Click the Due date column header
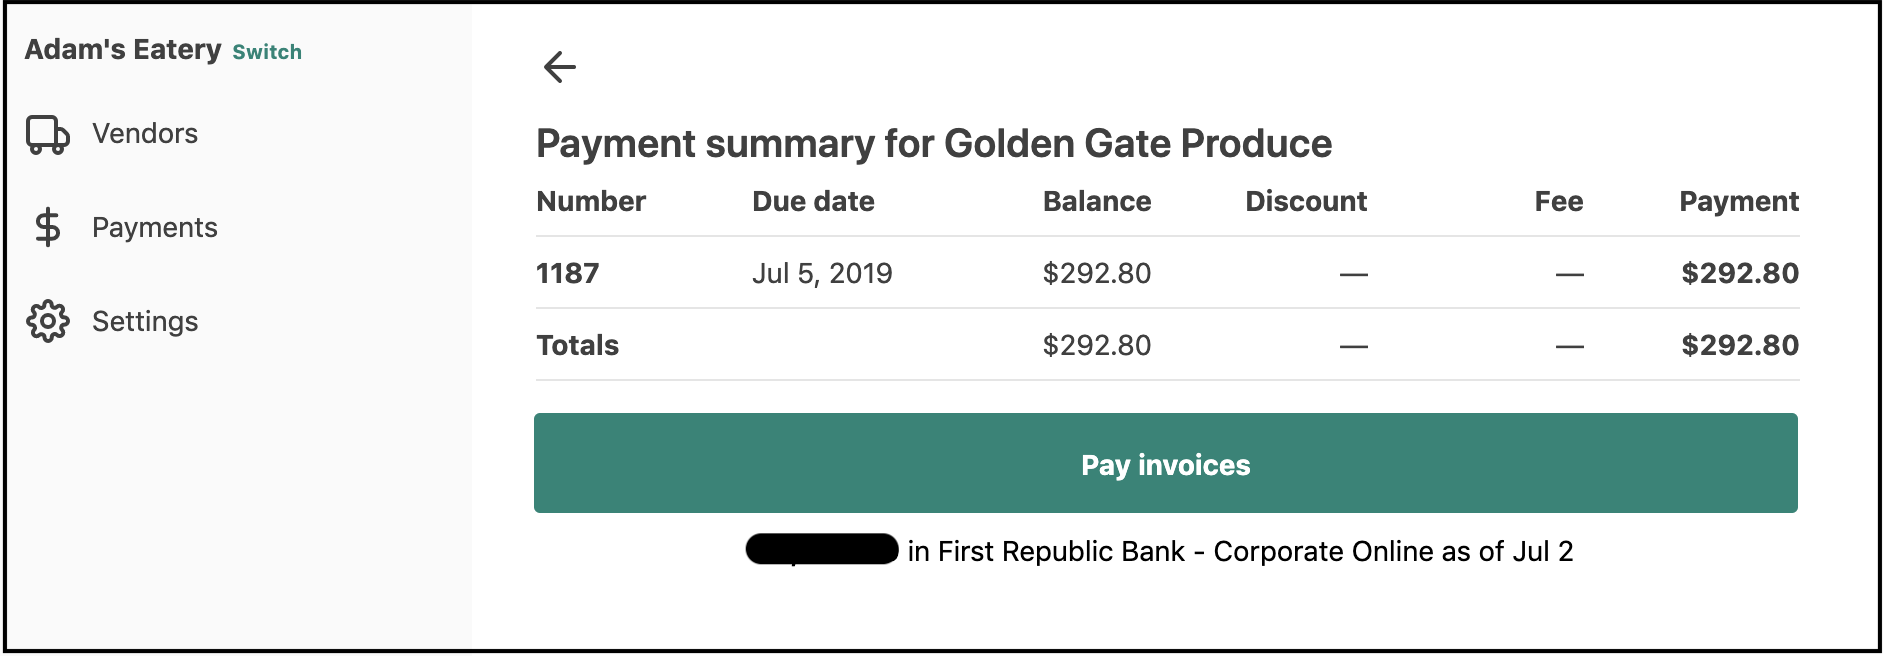Image resolution: width=1883 pixels, height=656 pixels. point(813,201)
